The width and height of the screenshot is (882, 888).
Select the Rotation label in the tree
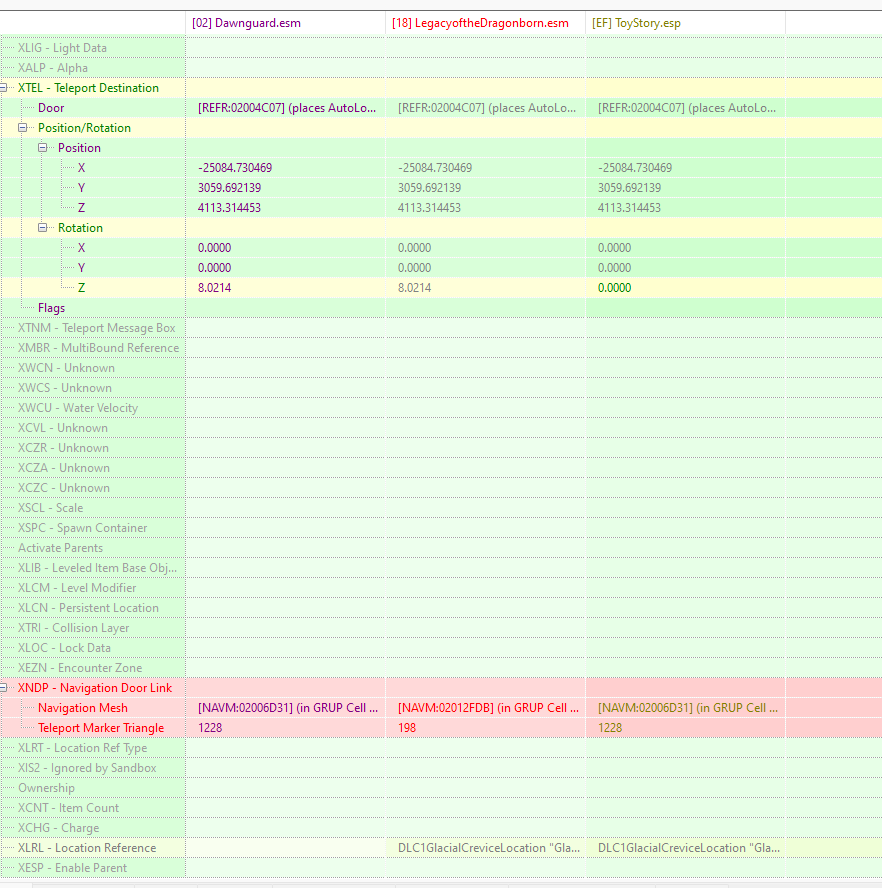coord(80,228)
